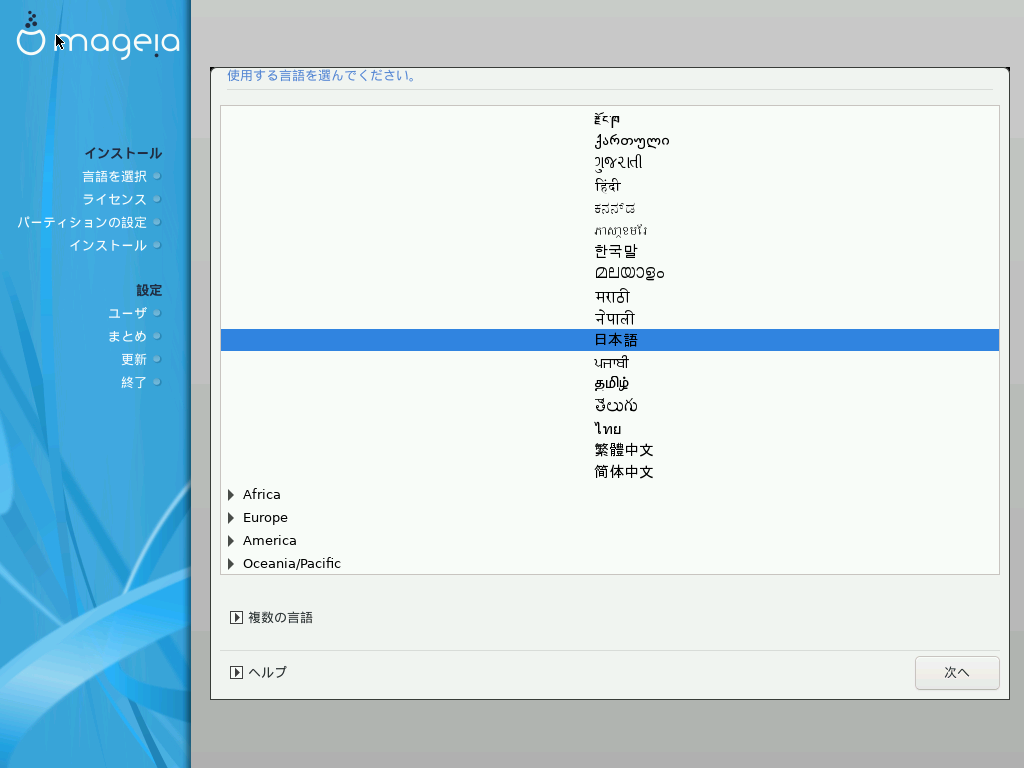Screen dimensions: 1024x768
Task: Select मराठी in the language list
Action: pyautogui.click(x=610, y=296)
